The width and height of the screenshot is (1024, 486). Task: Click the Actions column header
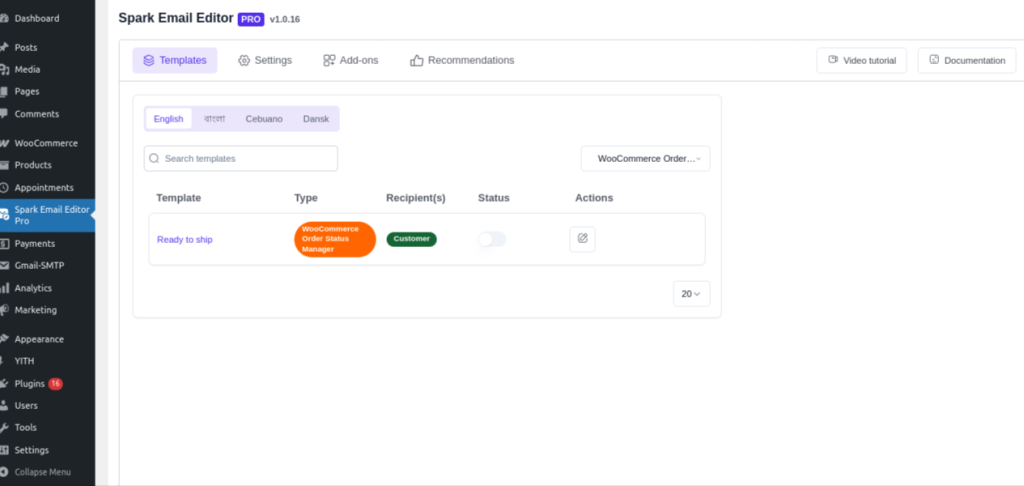pos(594,197)
